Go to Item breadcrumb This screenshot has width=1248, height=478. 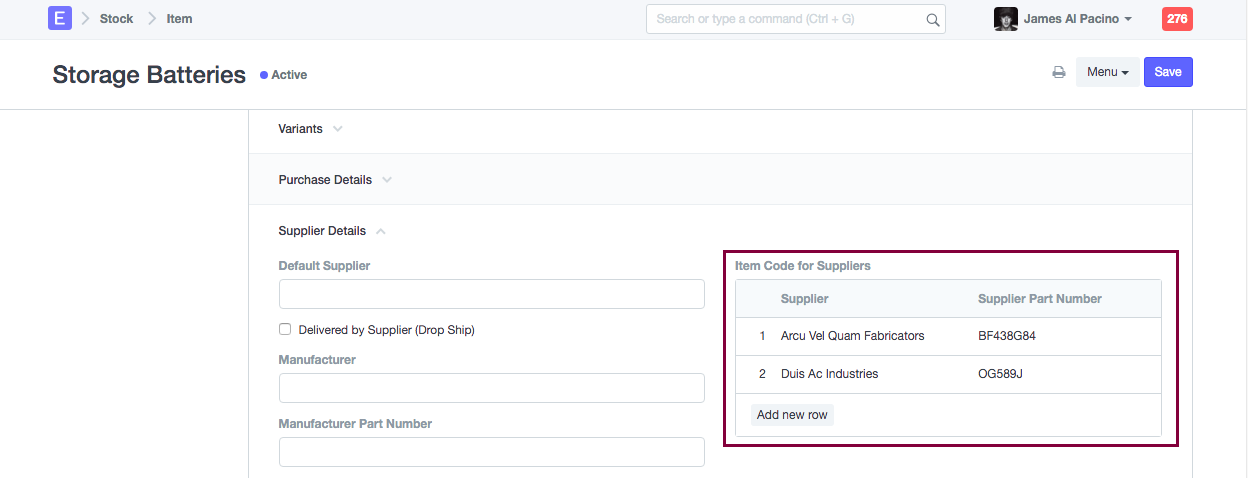pos(179,19)
